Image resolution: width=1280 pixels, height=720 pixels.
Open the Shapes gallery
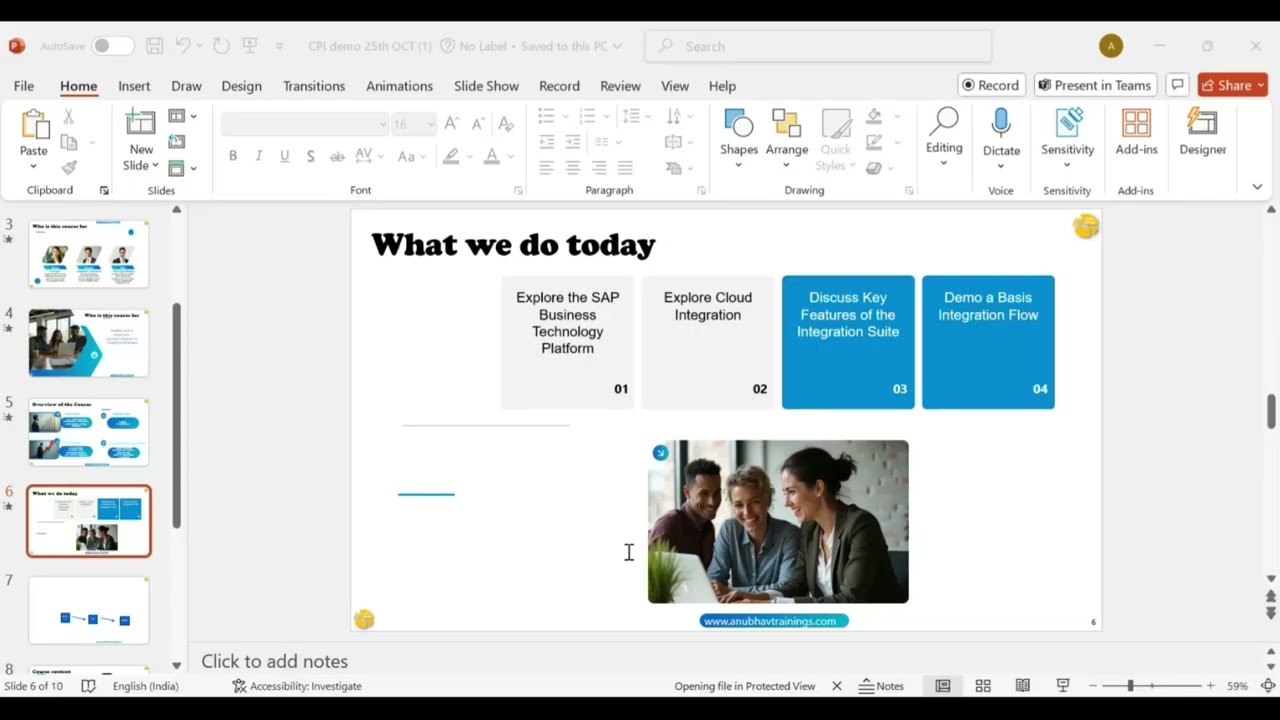739,139
